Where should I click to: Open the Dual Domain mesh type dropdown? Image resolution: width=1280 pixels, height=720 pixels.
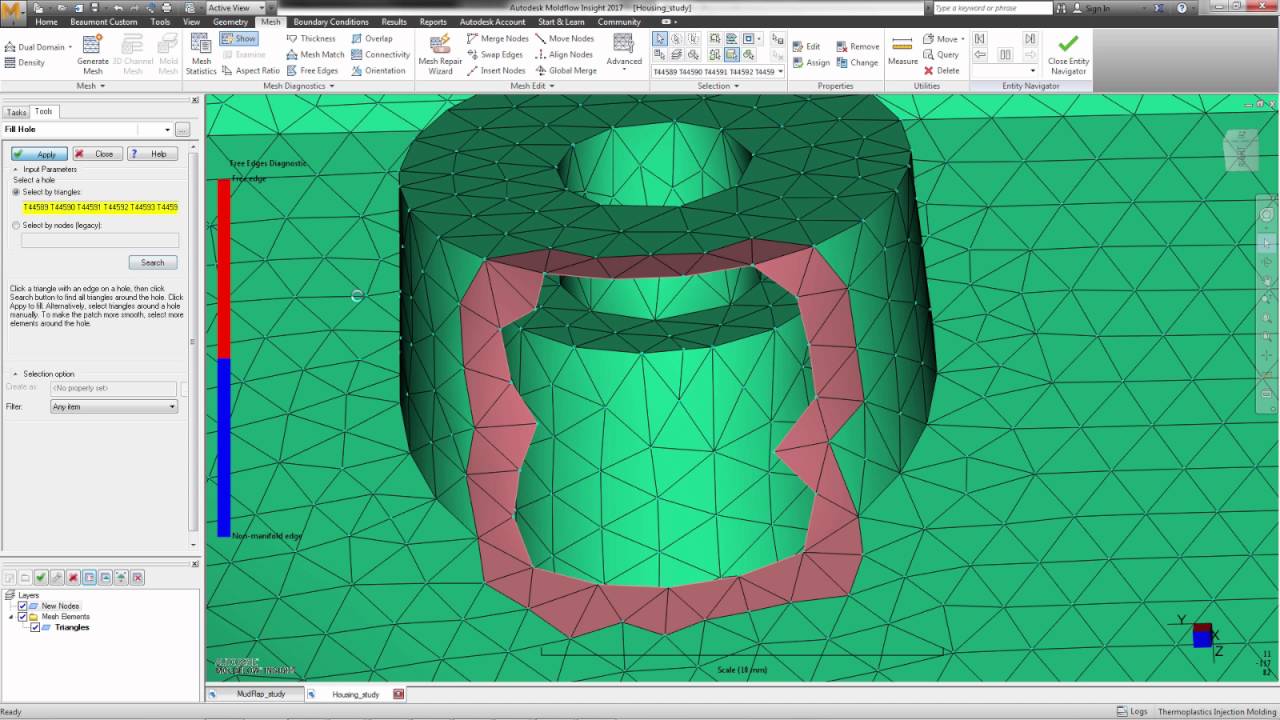pyautogui.click(x=36, y=47)
